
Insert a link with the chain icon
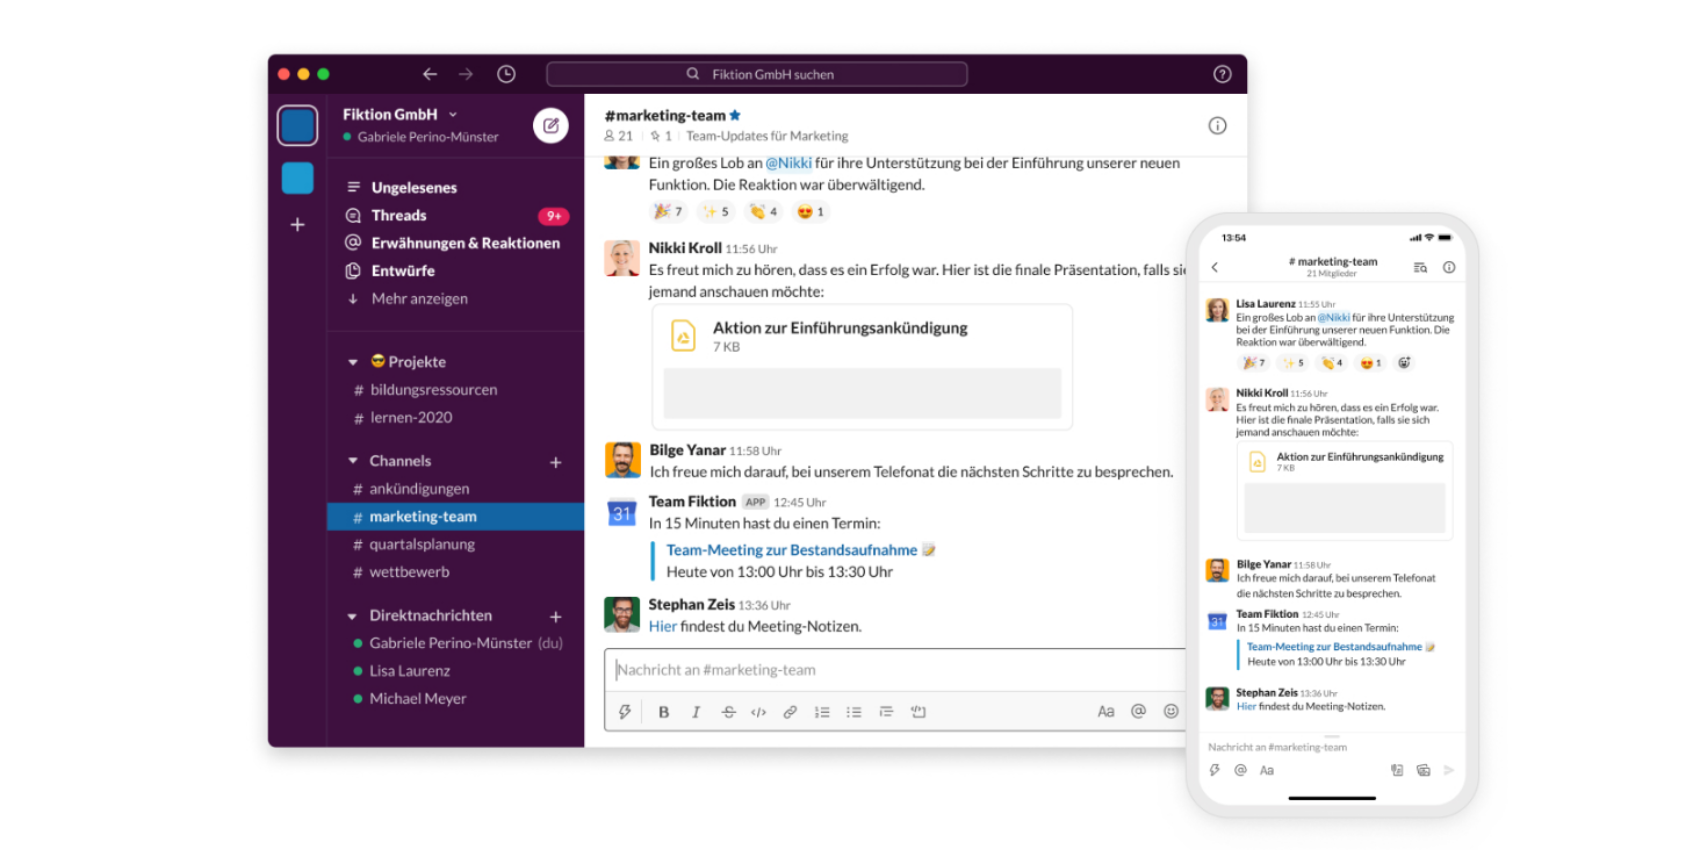point(790,712)
